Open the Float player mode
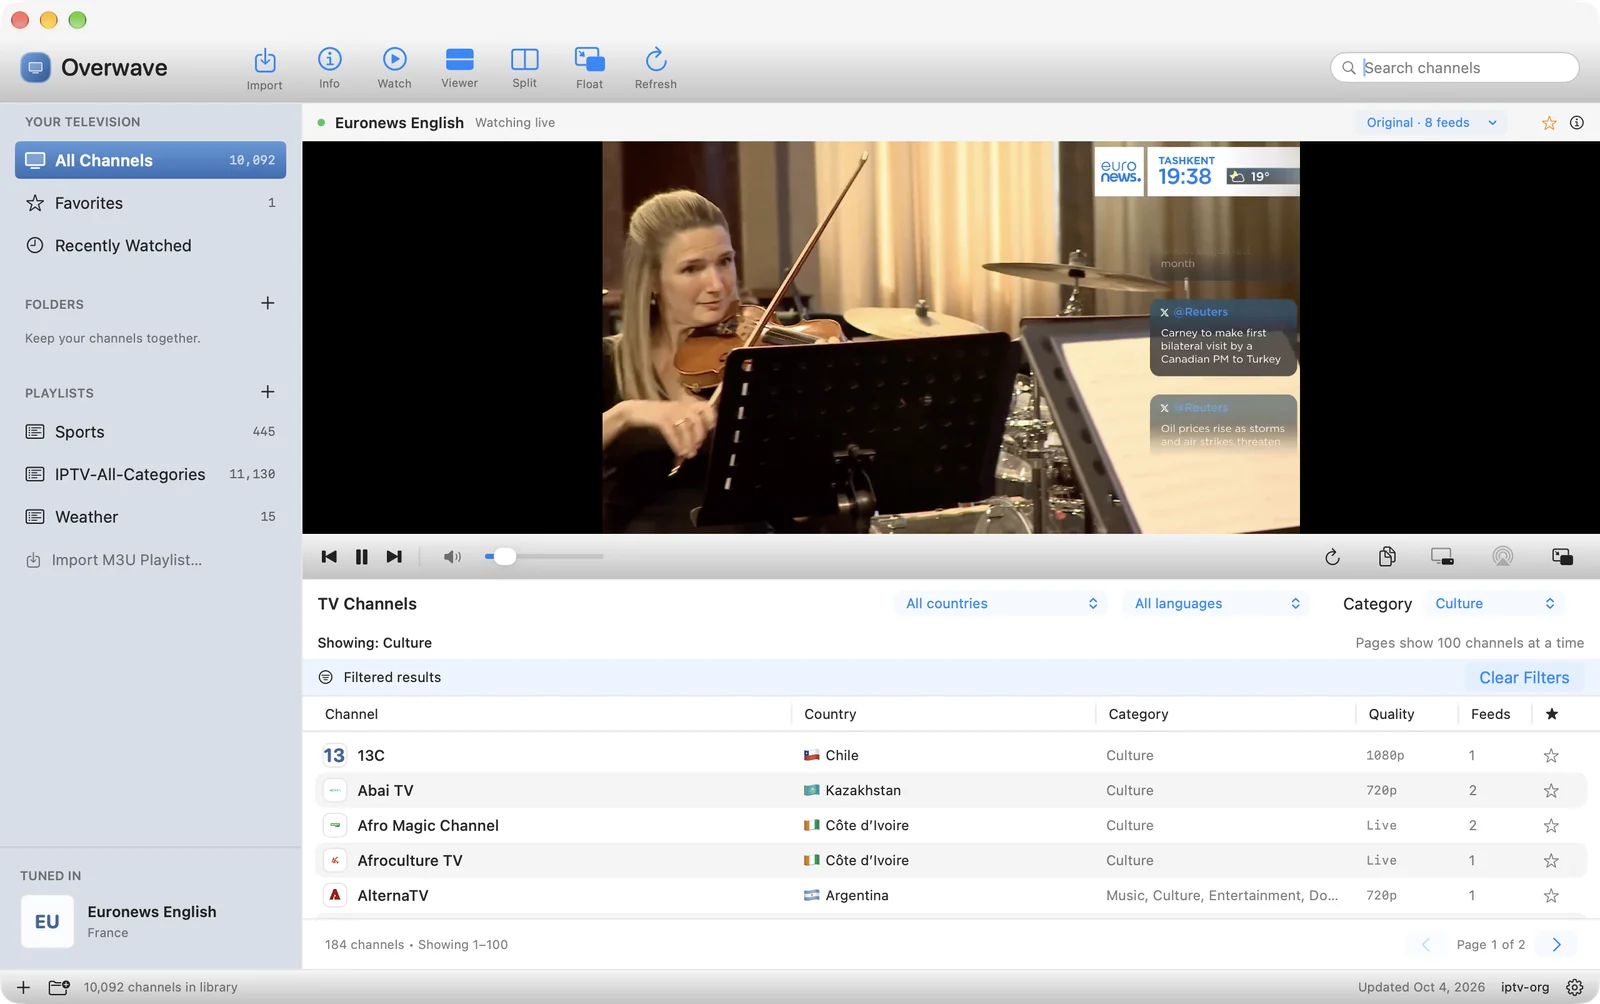 point(589,69)
